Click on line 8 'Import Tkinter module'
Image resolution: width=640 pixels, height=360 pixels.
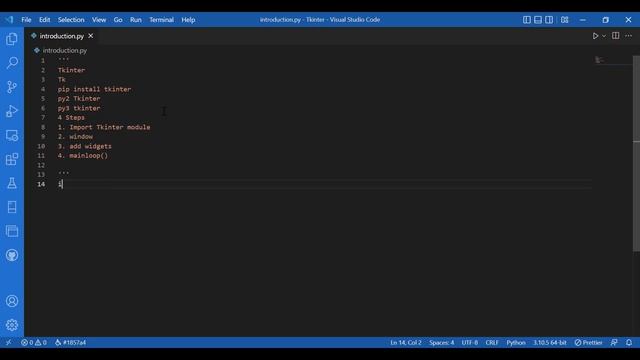(x=110, y=127)
